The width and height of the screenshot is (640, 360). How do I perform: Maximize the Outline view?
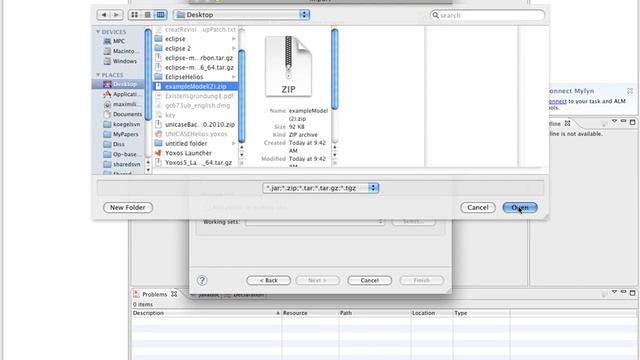632,122
